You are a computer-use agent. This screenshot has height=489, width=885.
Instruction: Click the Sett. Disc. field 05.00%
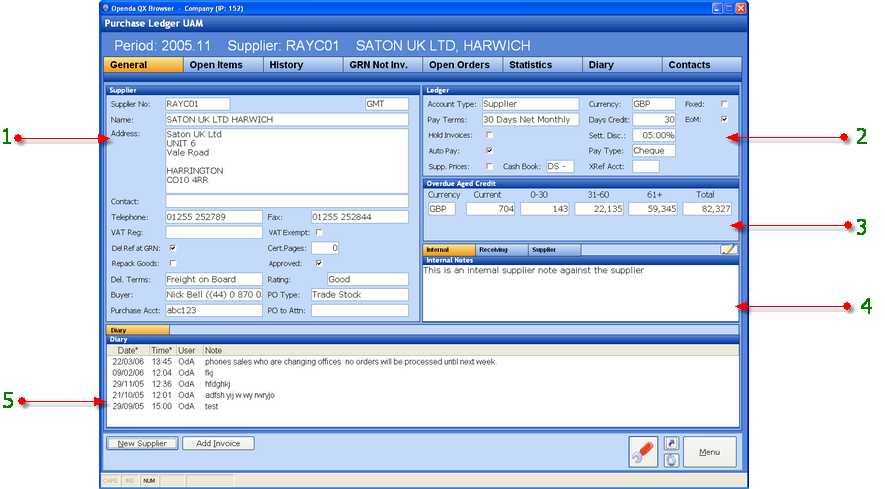pos(654,135)
